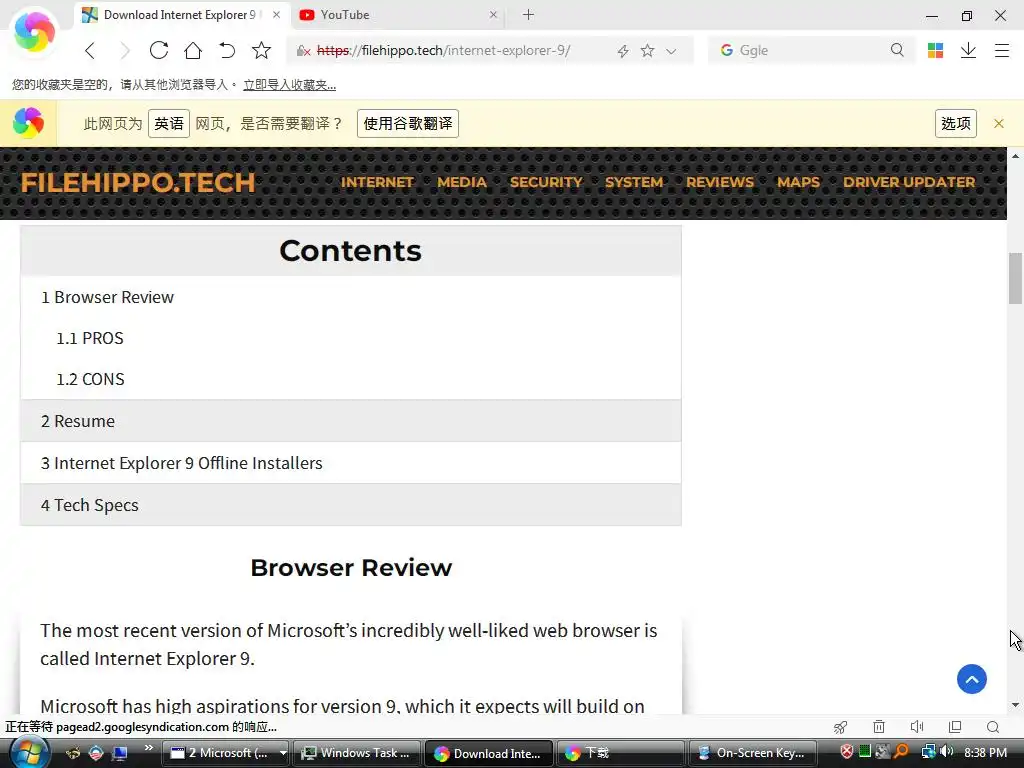Click the zoom magnifier icon in status bar
Screen dimensions: 1024x768
coord(993,727)
